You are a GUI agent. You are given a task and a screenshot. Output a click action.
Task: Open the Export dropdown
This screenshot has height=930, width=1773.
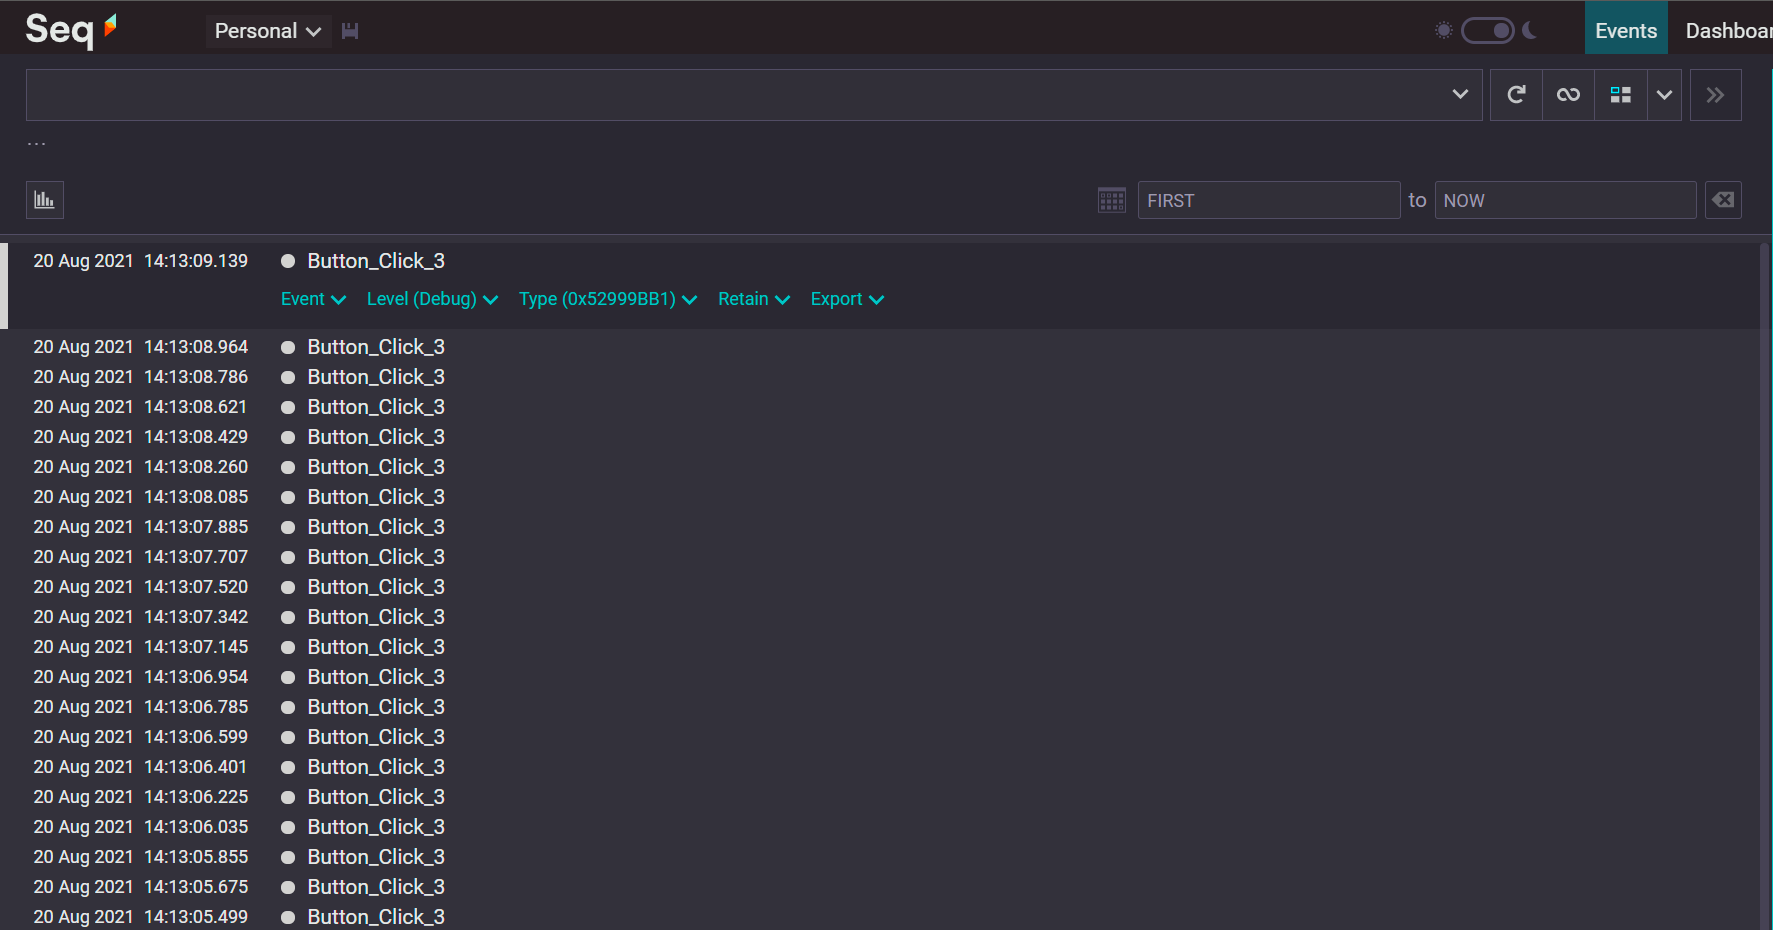pos(847,299)
